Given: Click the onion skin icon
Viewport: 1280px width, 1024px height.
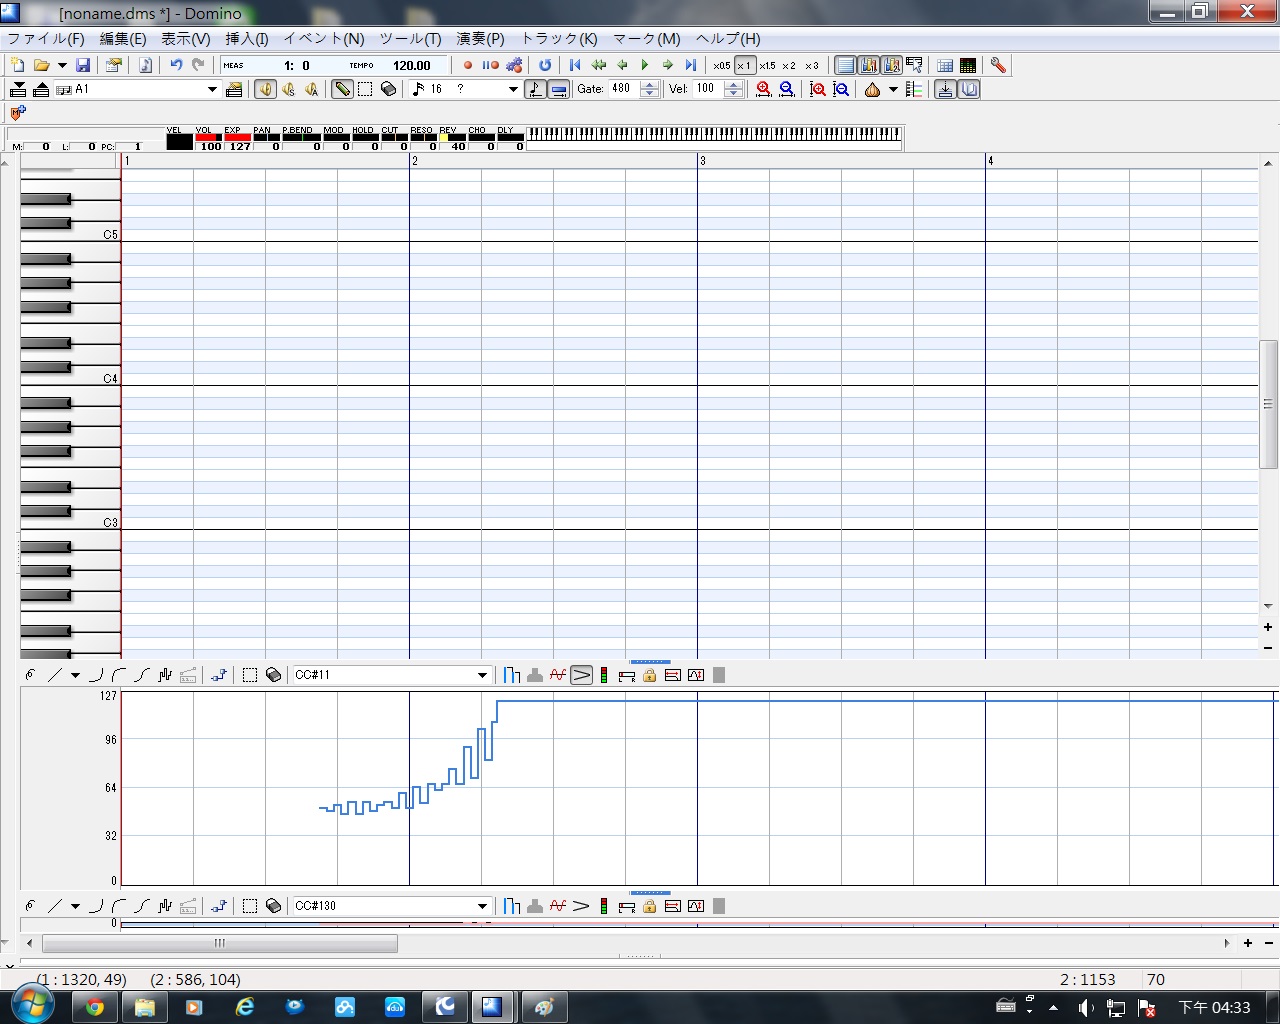Looking at the screenshot, I should coord(872,89).
